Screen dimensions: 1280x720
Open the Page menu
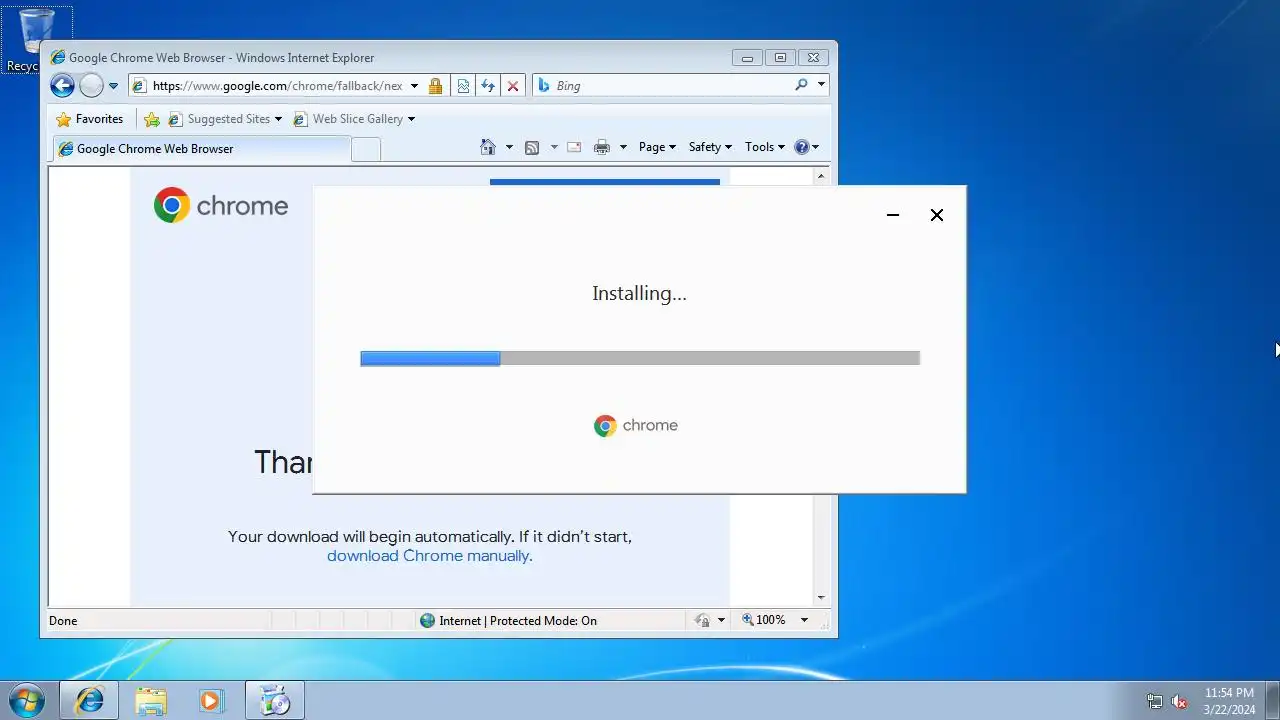(657, 147)
